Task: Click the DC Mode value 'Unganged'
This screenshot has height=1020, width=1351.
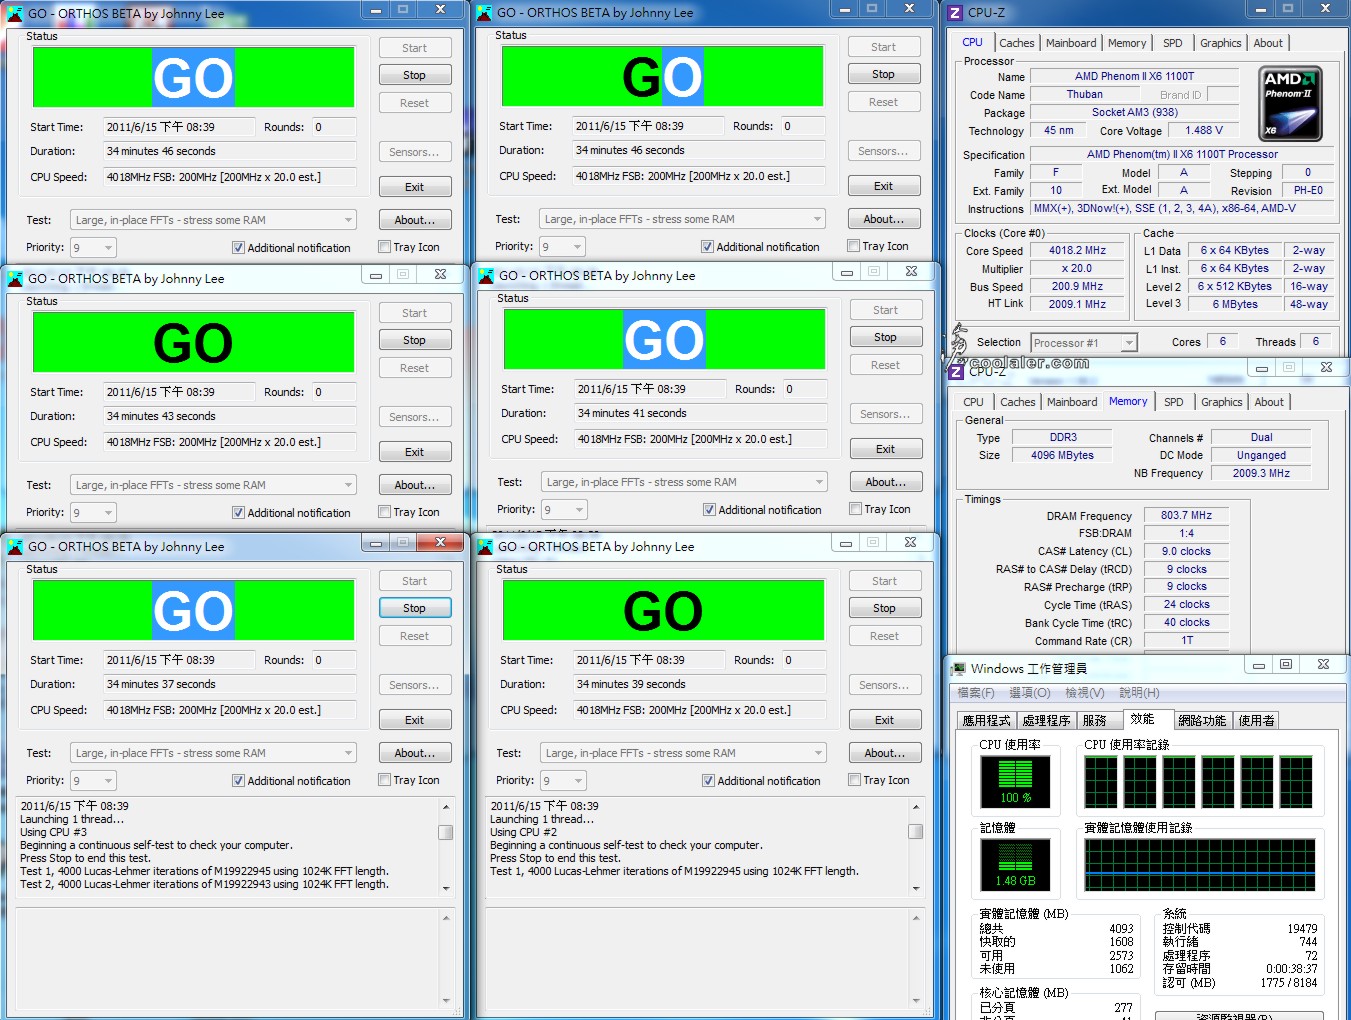Action: 1261,455
